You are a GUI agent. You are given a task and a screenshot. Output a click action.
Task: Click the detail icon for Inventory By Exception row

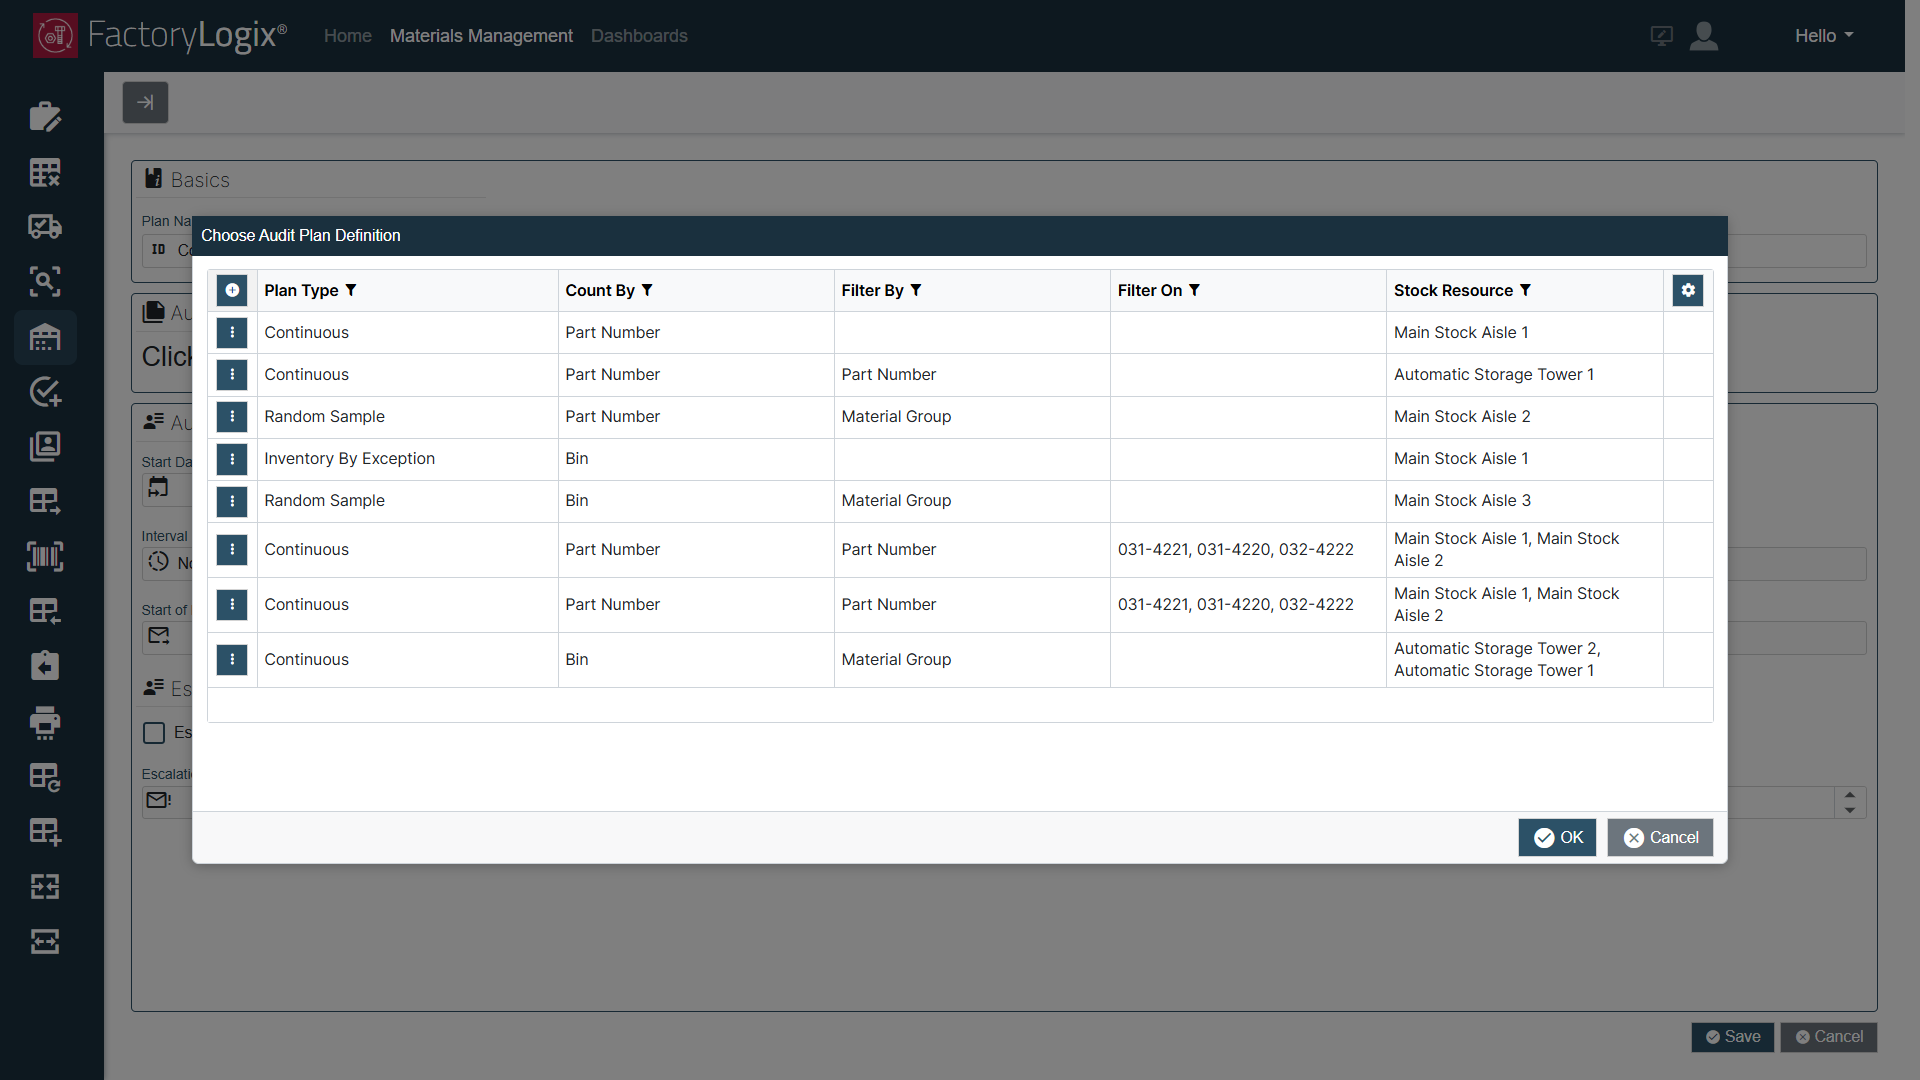231,459
